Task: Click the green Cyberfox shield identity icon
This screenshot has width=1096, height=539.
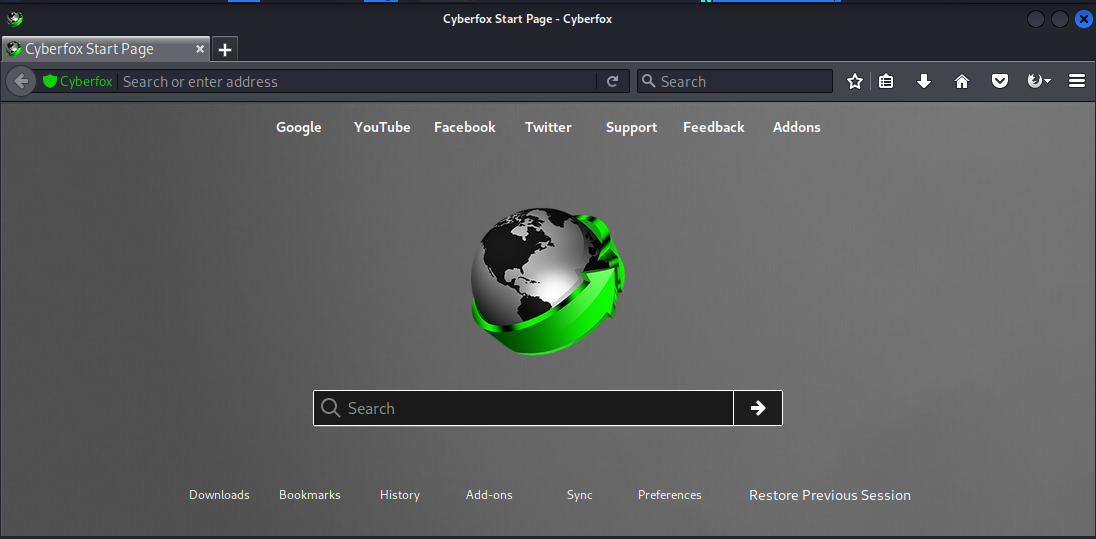Action: 50,82
